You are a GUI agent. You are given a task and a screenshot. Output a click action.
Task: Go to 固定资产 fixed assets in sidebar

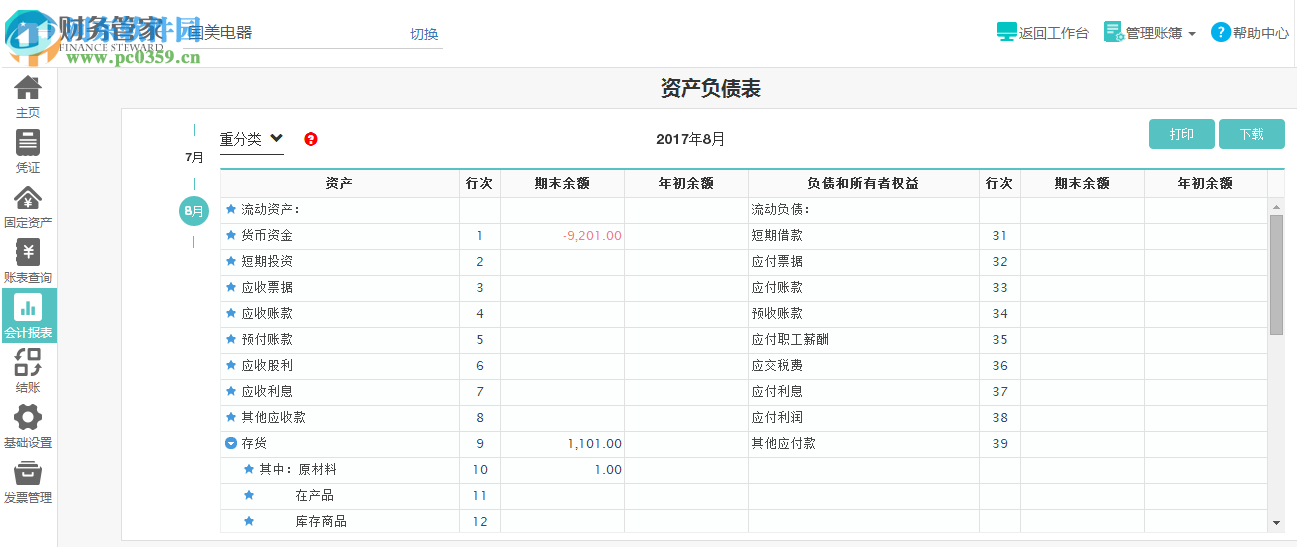(x=28, y=207)
